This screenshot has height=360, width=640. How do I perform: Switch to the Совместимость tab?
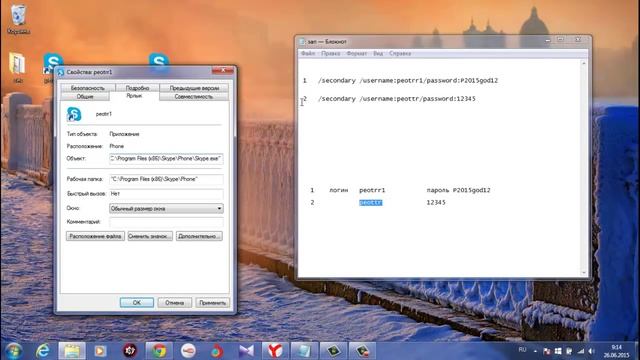194,97
